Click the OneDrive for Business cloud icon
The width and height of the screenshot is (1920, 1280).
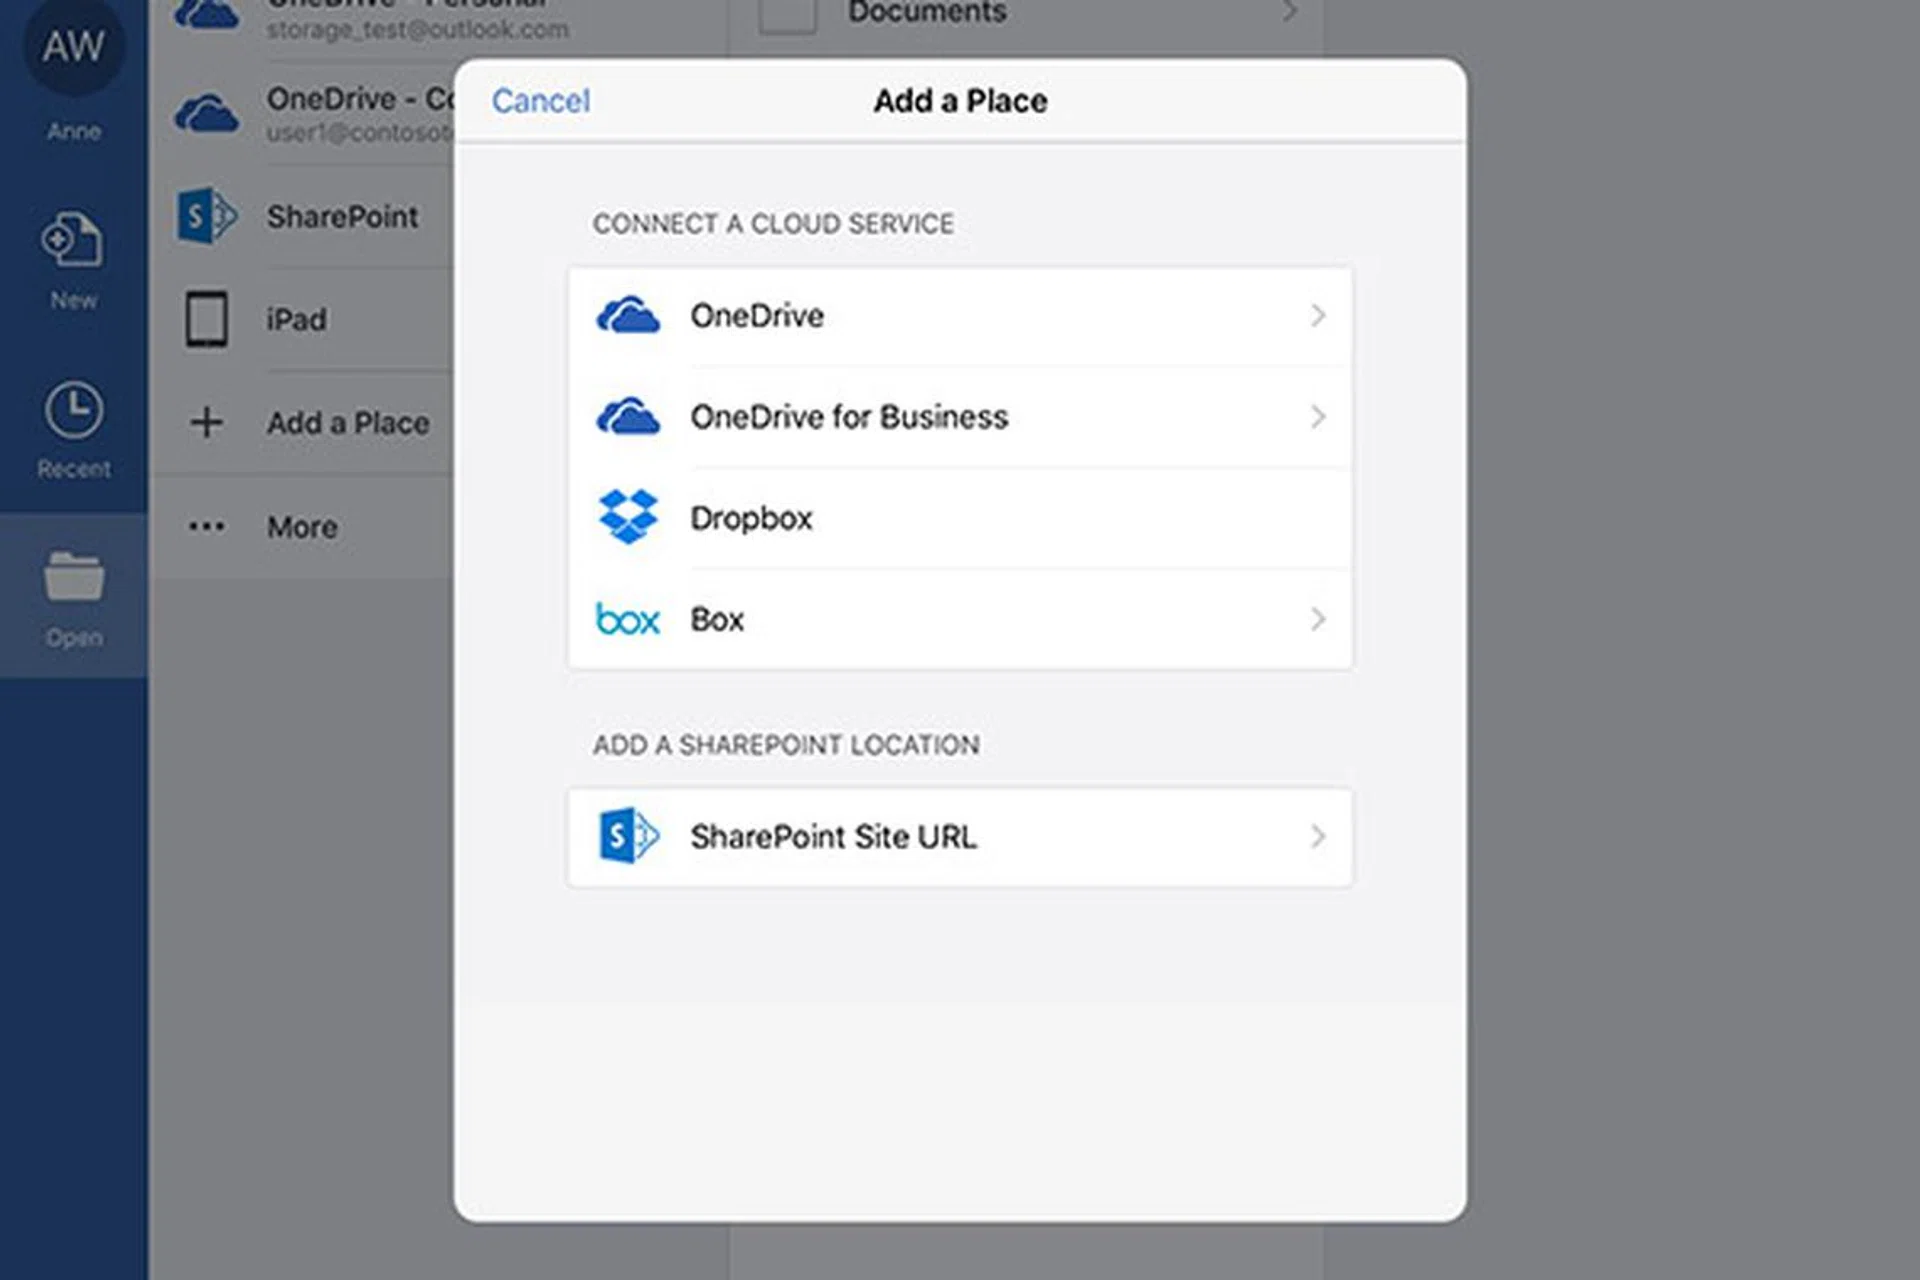tap(627, 417)
